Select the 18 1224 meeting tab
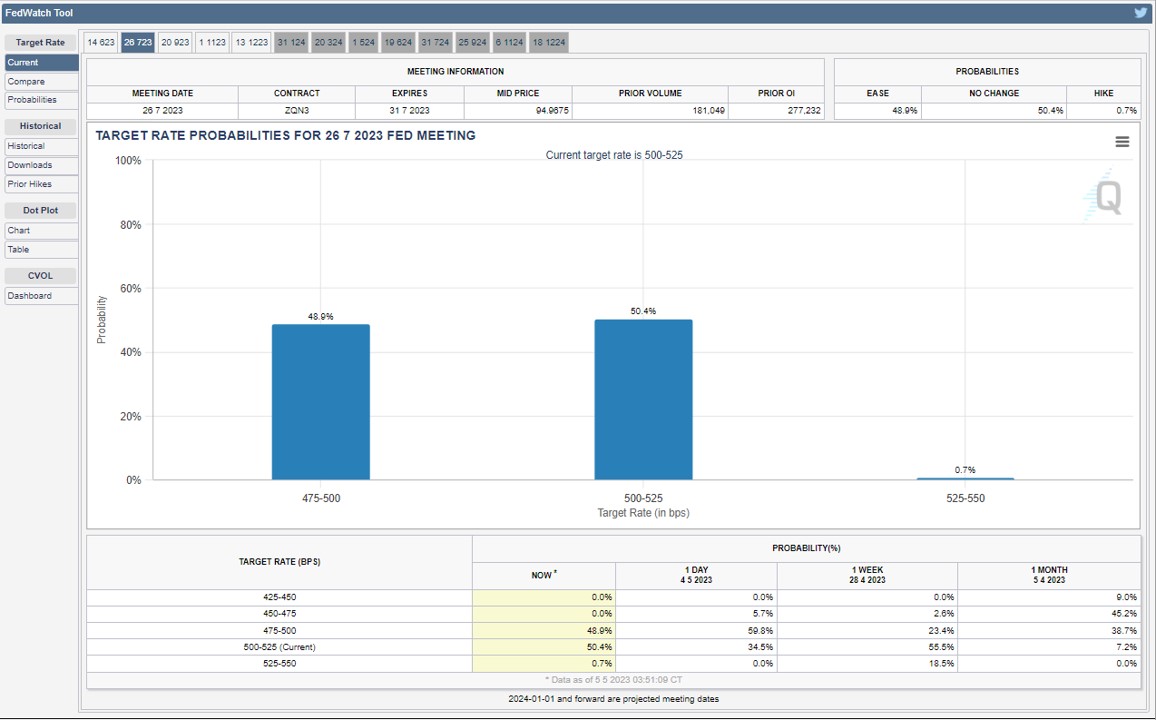The height and width of the screenshot is (720, 1156). (549, 42)
